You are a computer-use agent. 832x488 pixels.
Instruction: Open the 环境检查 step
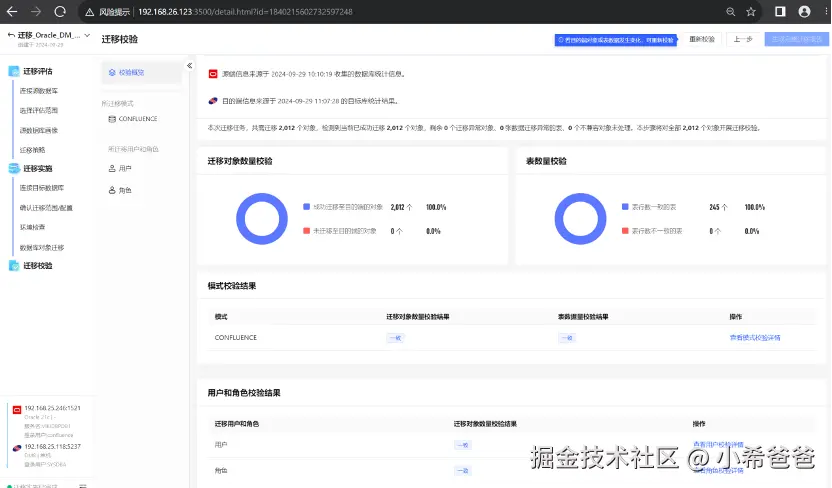point(32,228)
